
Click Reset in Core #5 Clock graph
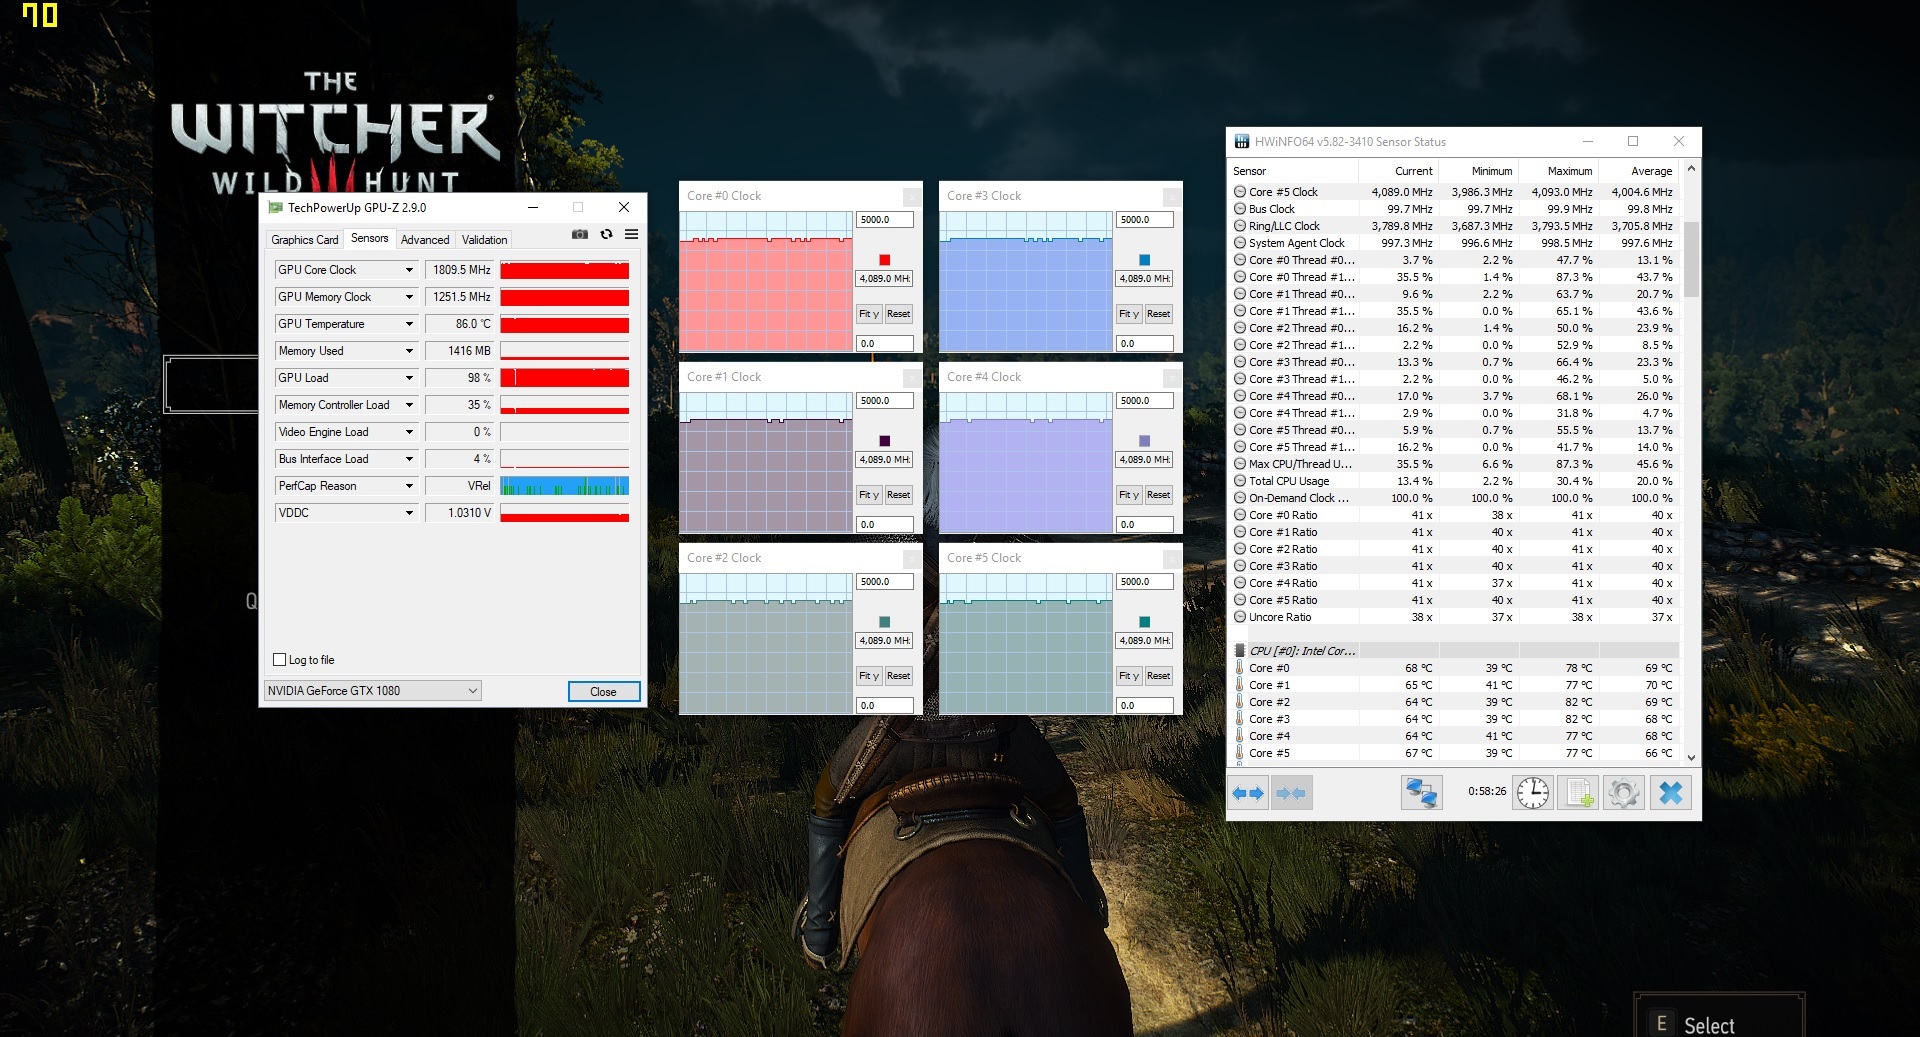pyautogui.click(x=1158, y=676)
